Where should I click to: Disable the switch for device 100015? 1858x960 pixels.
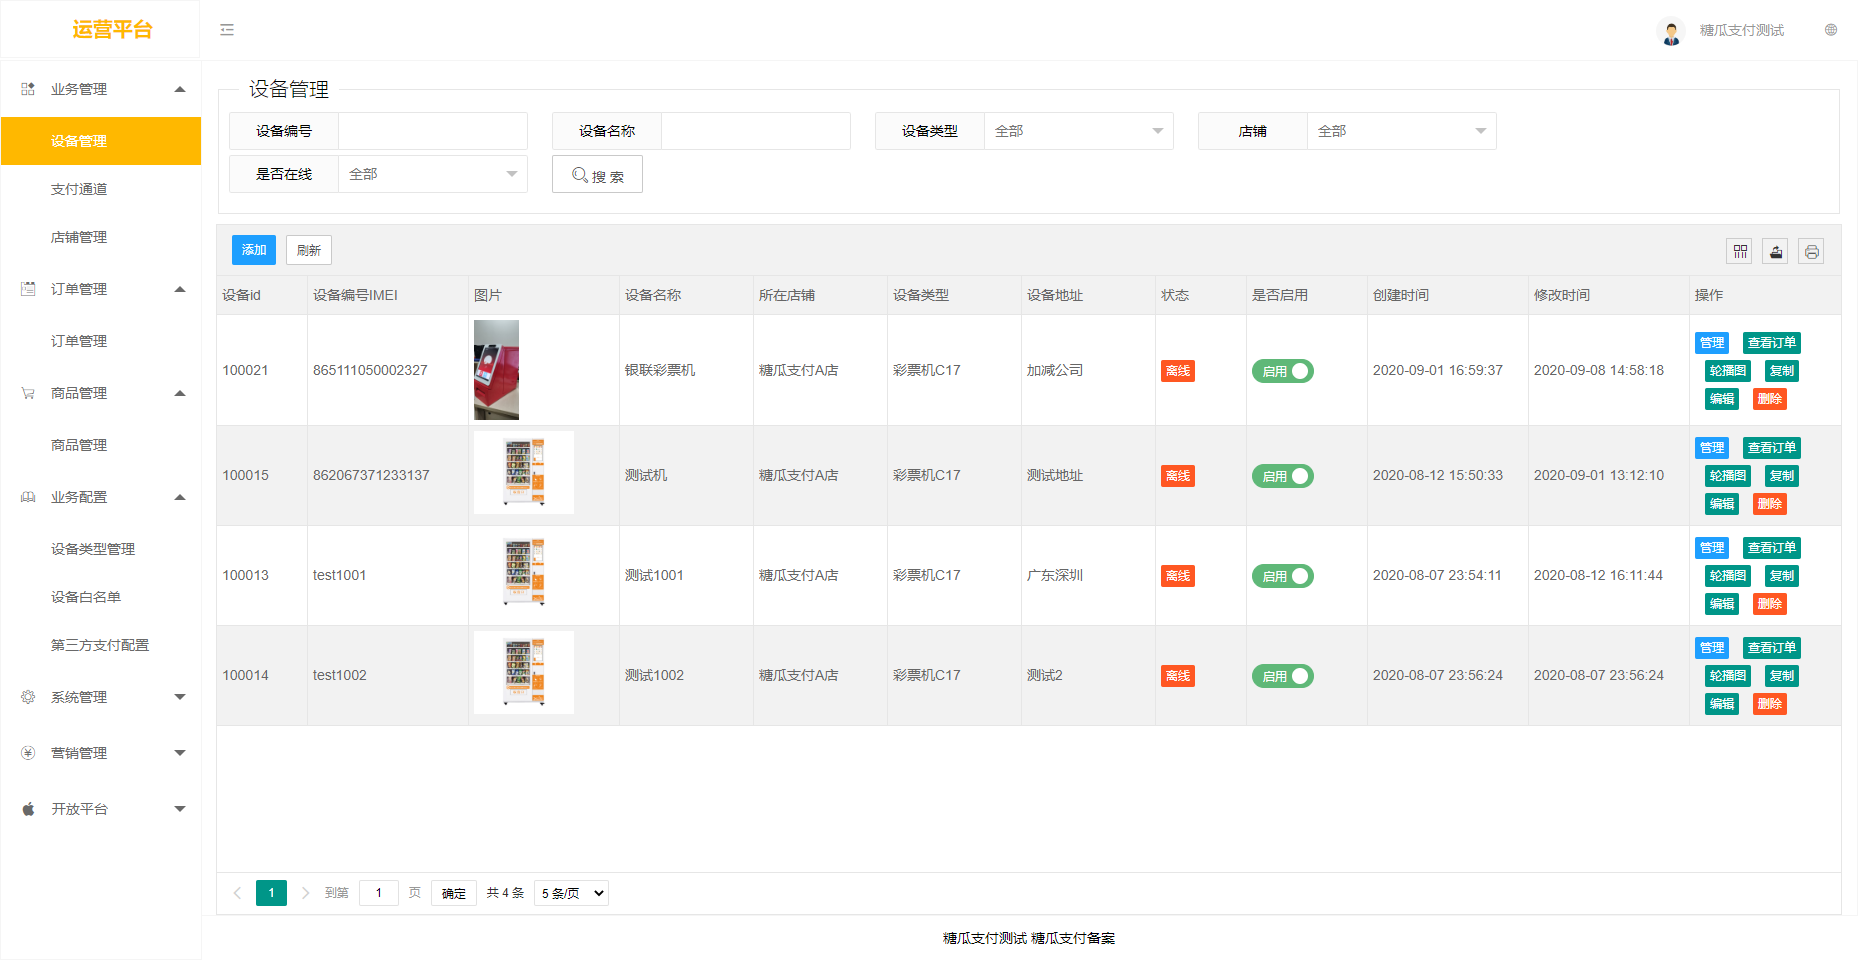pyautogui.click(x=1282, y=476)
